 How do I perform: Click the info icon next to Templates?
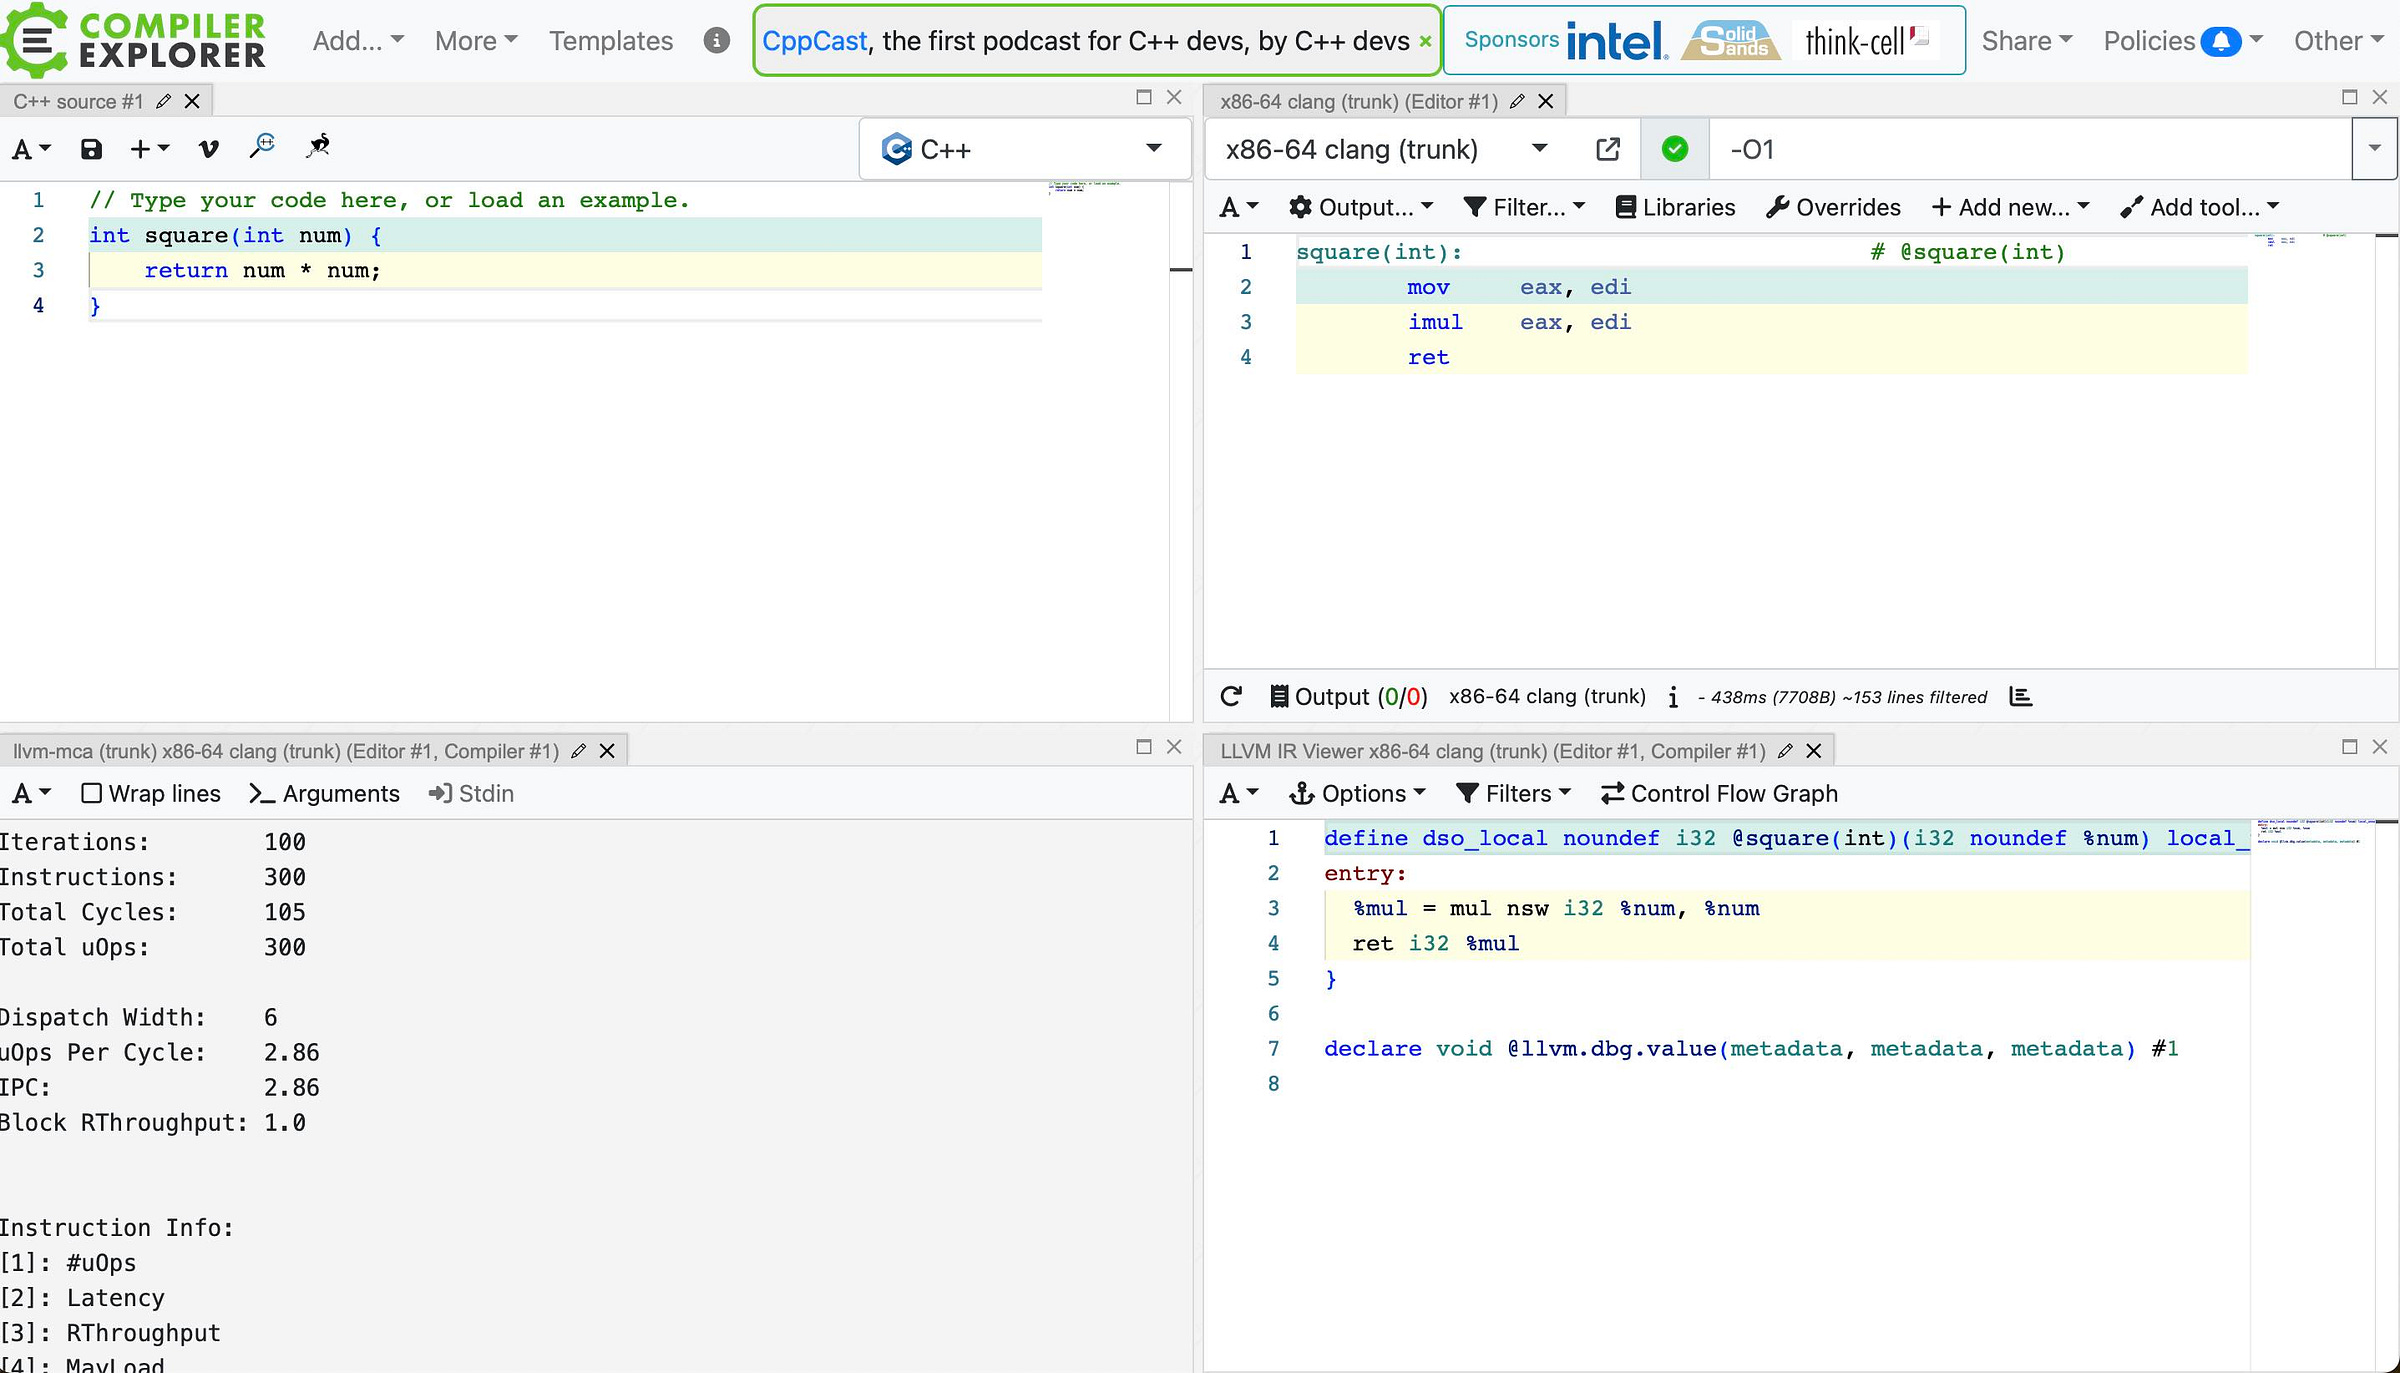pos(716,40)
